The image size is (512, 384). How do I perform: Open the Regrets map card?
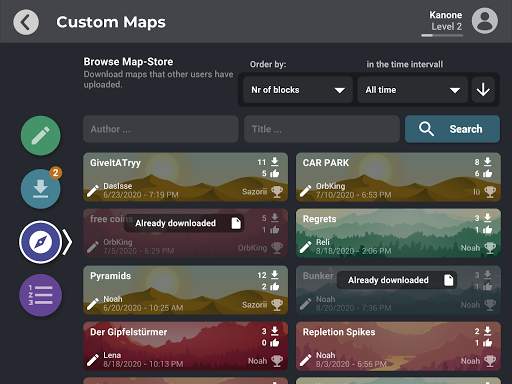pos(398,233)
